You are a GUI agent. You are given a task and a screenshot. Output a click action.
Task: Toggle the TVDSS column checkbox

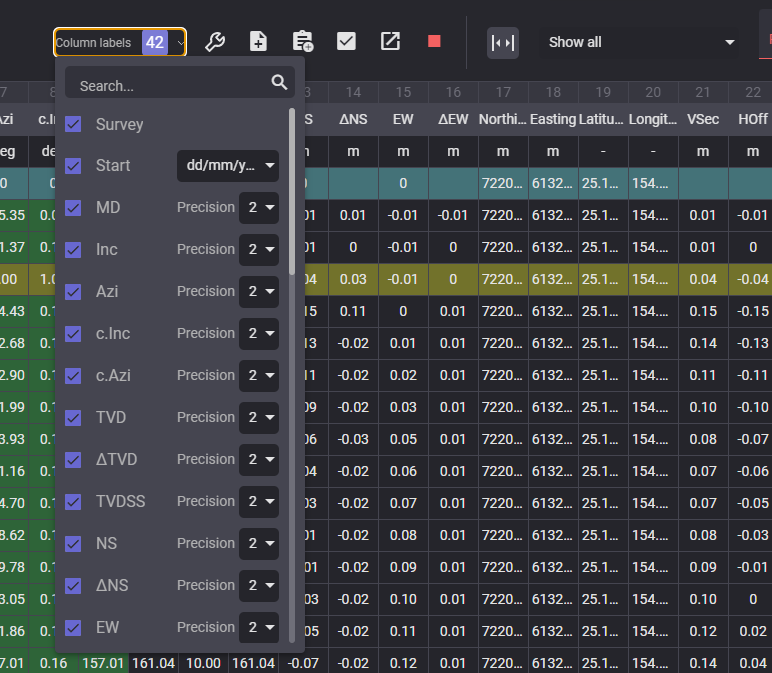click(x=73, y=501)
